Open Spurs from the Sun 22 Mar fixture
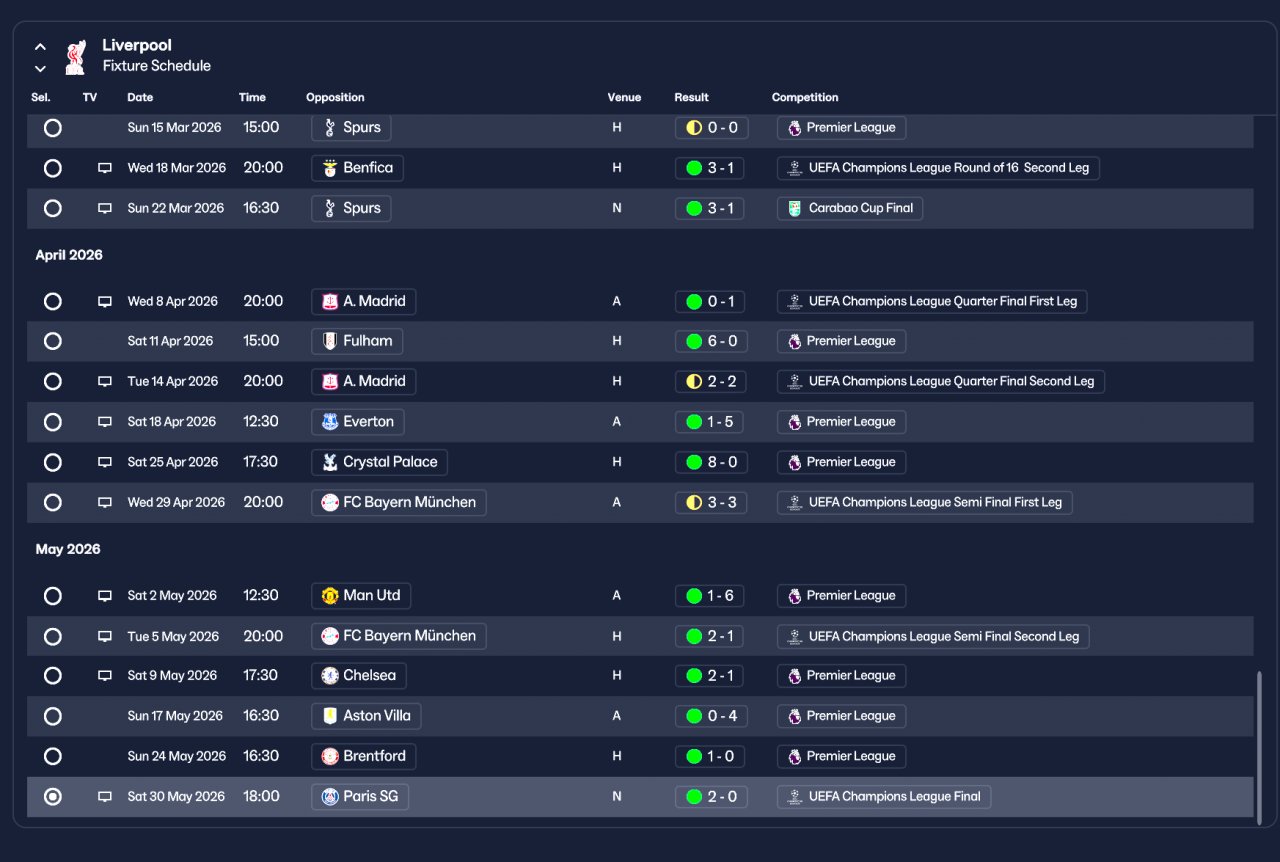Image resolution: width=1280 pixels, height=862 pixels. [x=351, y=208]
